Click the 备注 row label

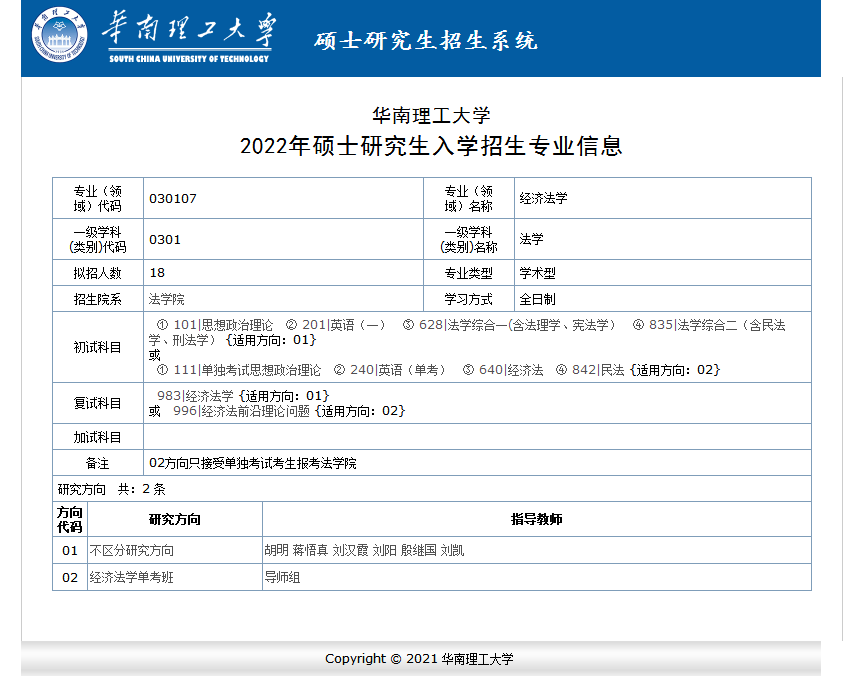click(98, 463)
